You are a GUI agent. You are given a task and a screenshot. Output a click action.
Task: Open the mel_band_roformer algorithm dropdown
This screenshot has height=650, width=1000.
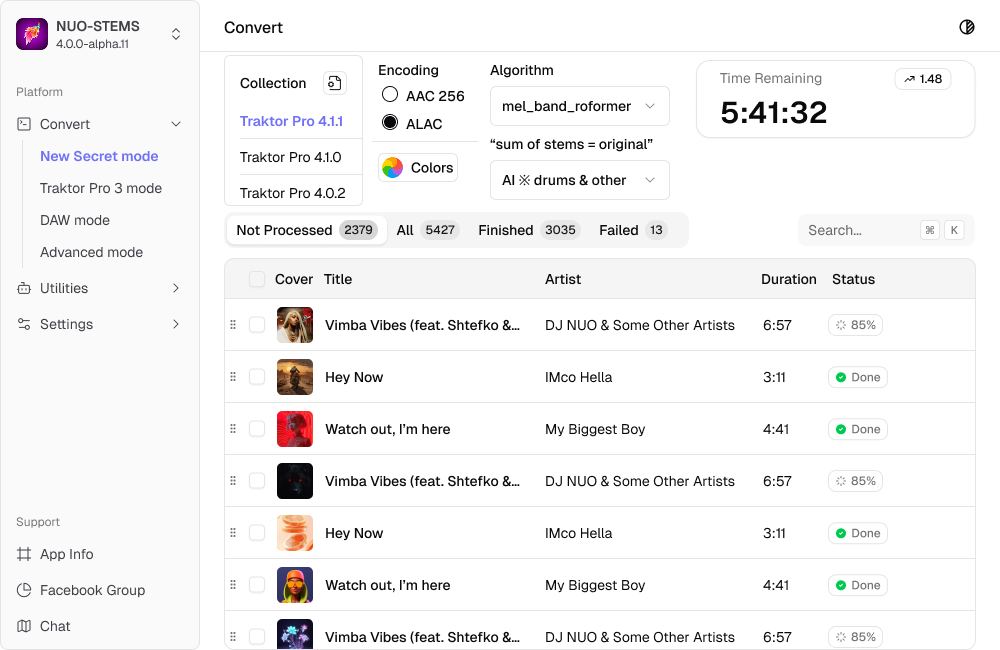(x=579, y=106)
